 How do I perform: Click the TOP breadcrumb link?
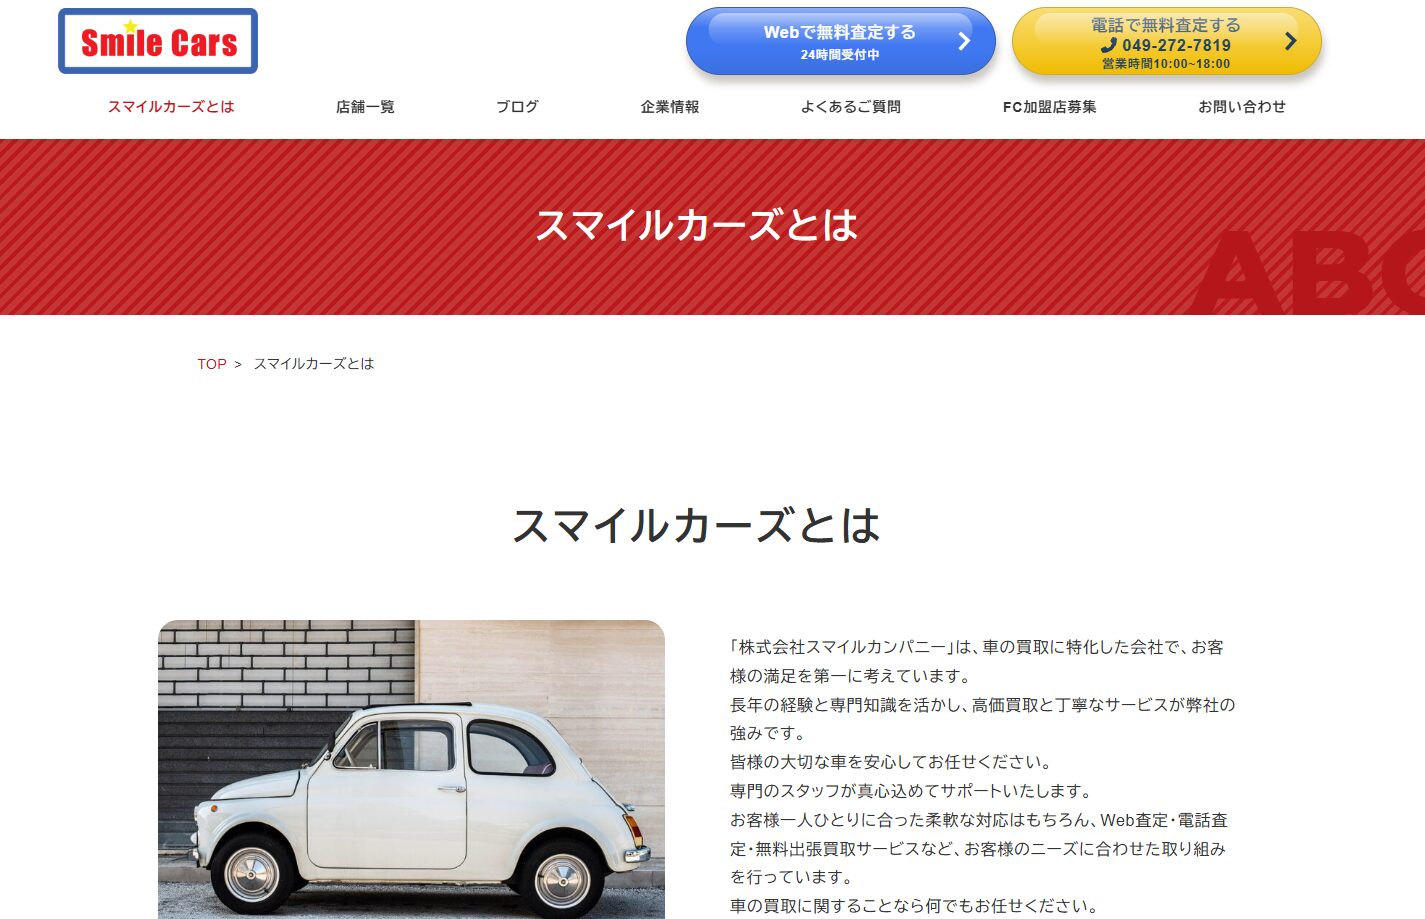tap(211, 363)
